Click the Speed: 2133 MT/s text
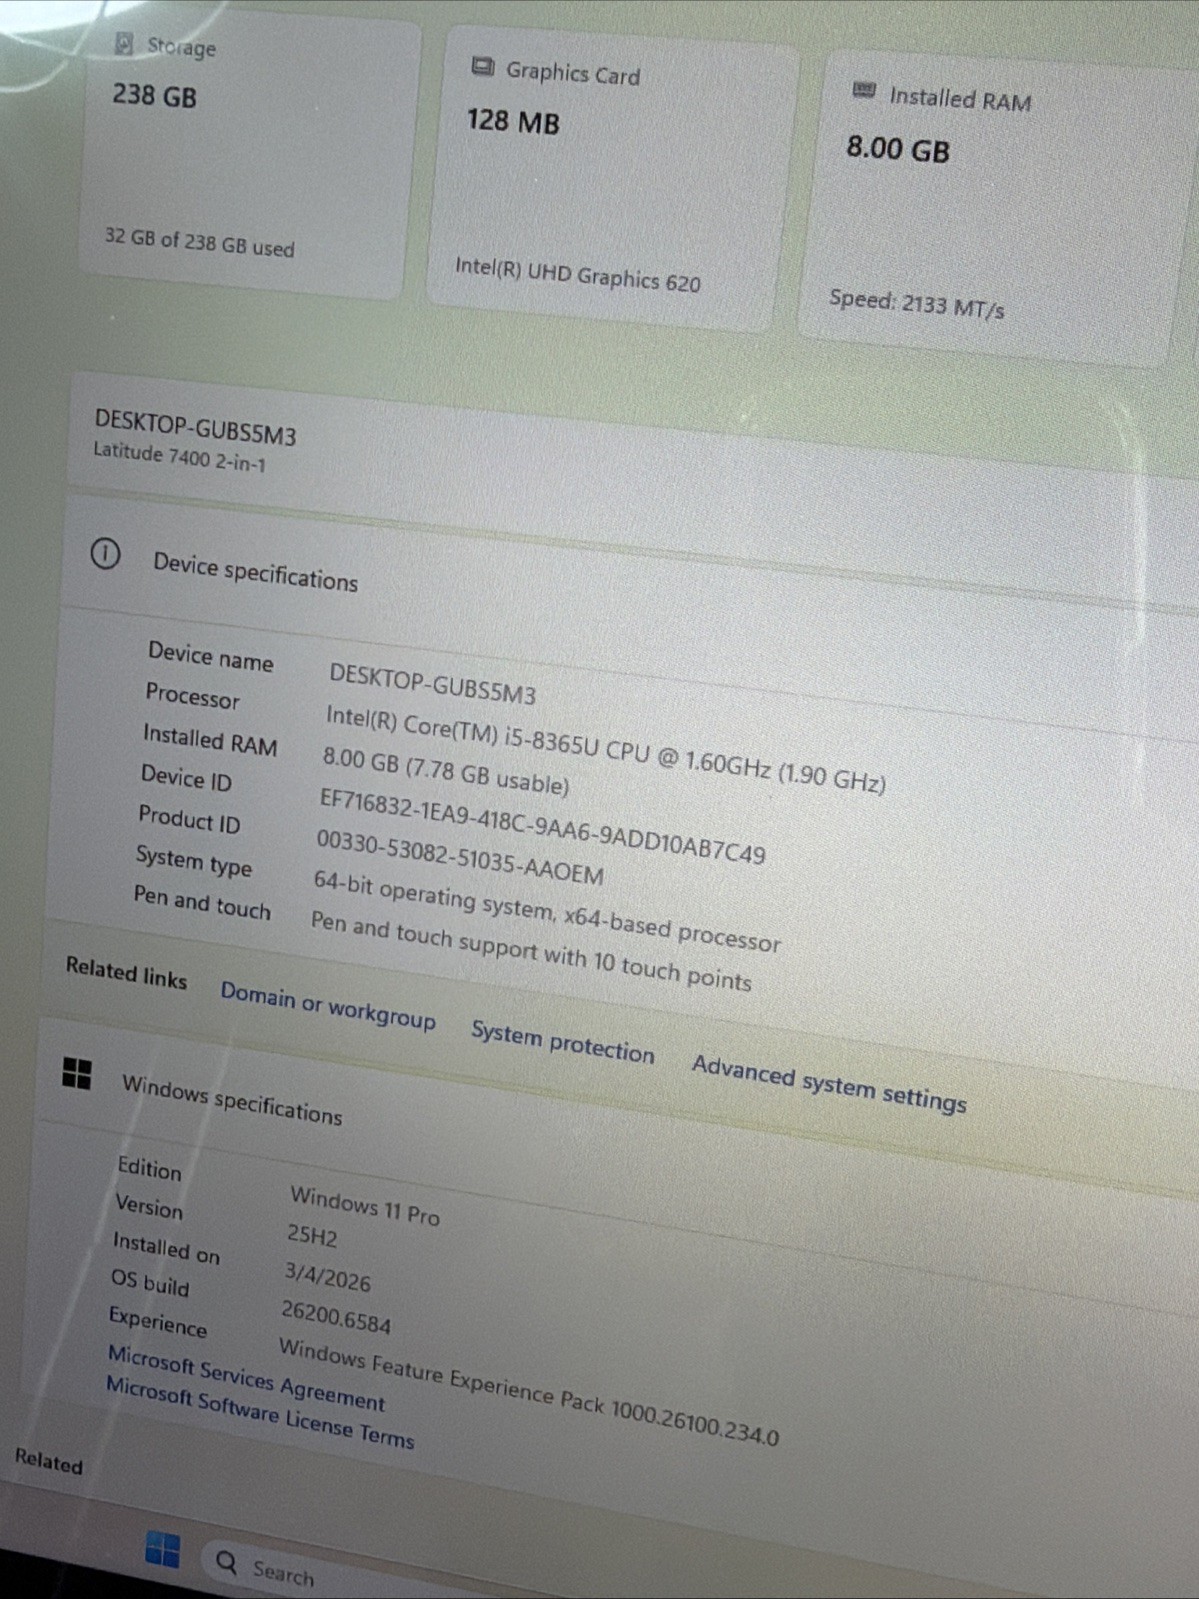 [917, 303]
